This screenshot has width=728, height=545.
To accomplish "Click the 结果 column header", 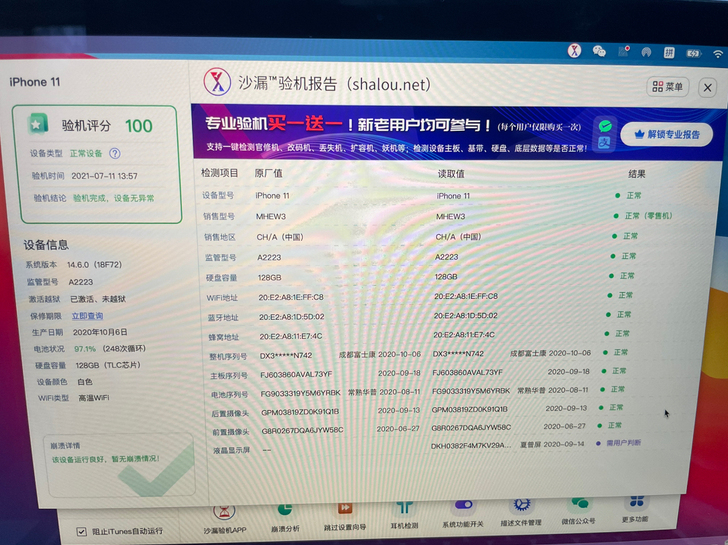I will [x=637, y=174].
